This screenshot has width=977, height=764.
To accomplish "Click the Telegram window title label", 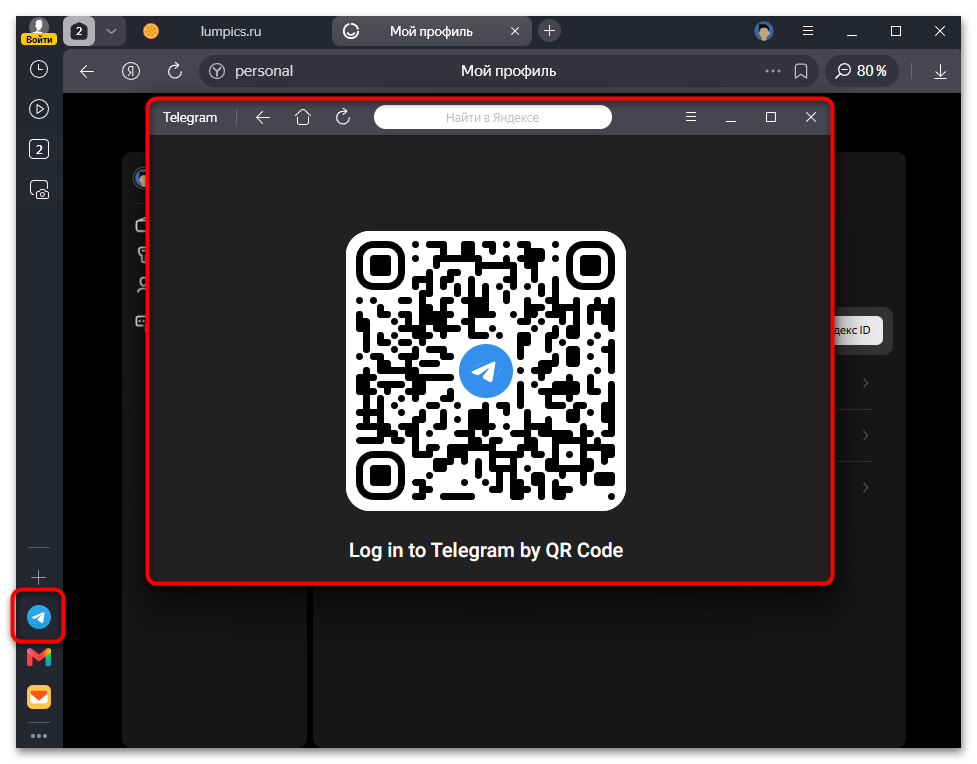I will [190, 117].
